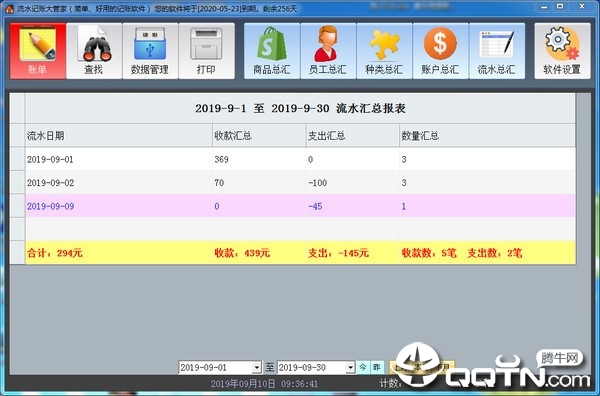
Task: Select the 2019-09-01 row
Action: (x=300, y=159)
